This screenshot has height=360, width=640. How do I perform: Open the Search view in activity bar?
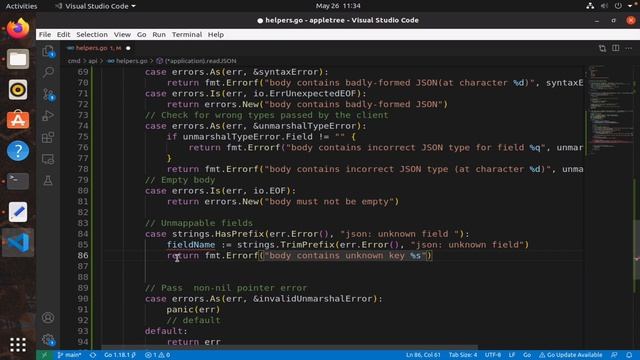tap(48, 73)
